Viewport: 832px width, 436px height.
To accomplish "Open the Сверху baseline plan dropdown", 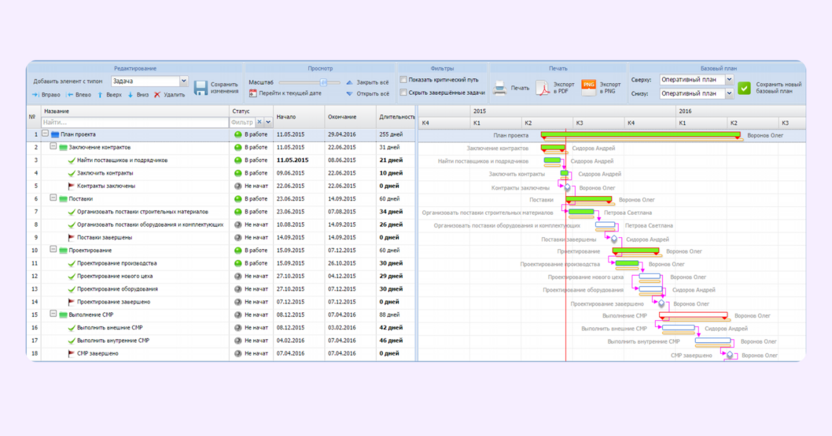I will coord(696,80).
